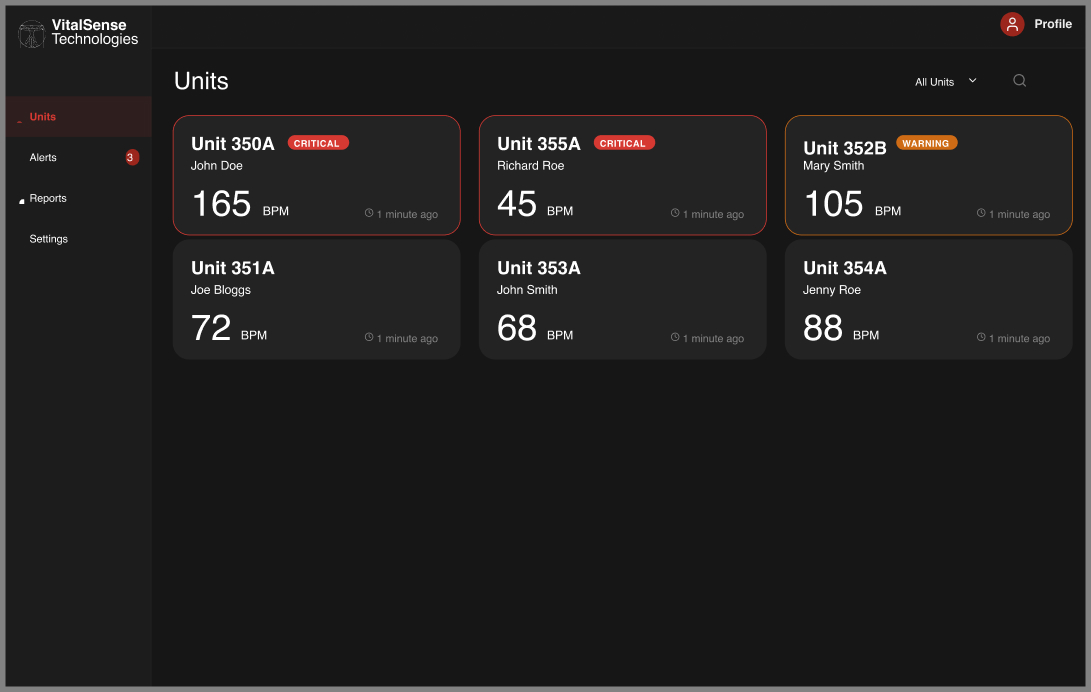Screen dimensions: 1091x692
Task: Select the CRITICAL tag on Unit 355A
Action: (624, 143)
